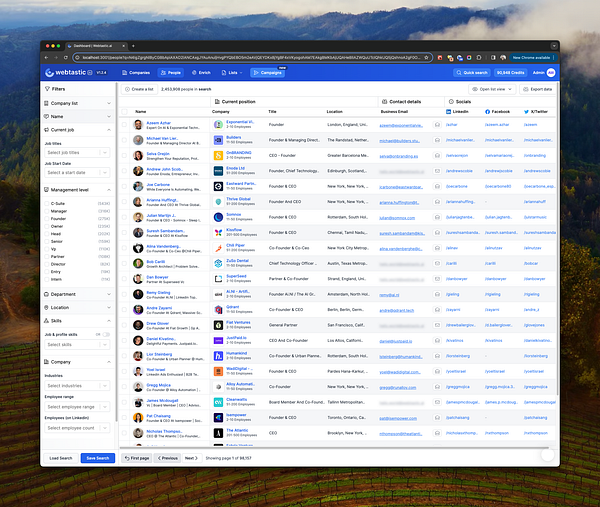Open the Campaigns nav tab

pos(267,73)
